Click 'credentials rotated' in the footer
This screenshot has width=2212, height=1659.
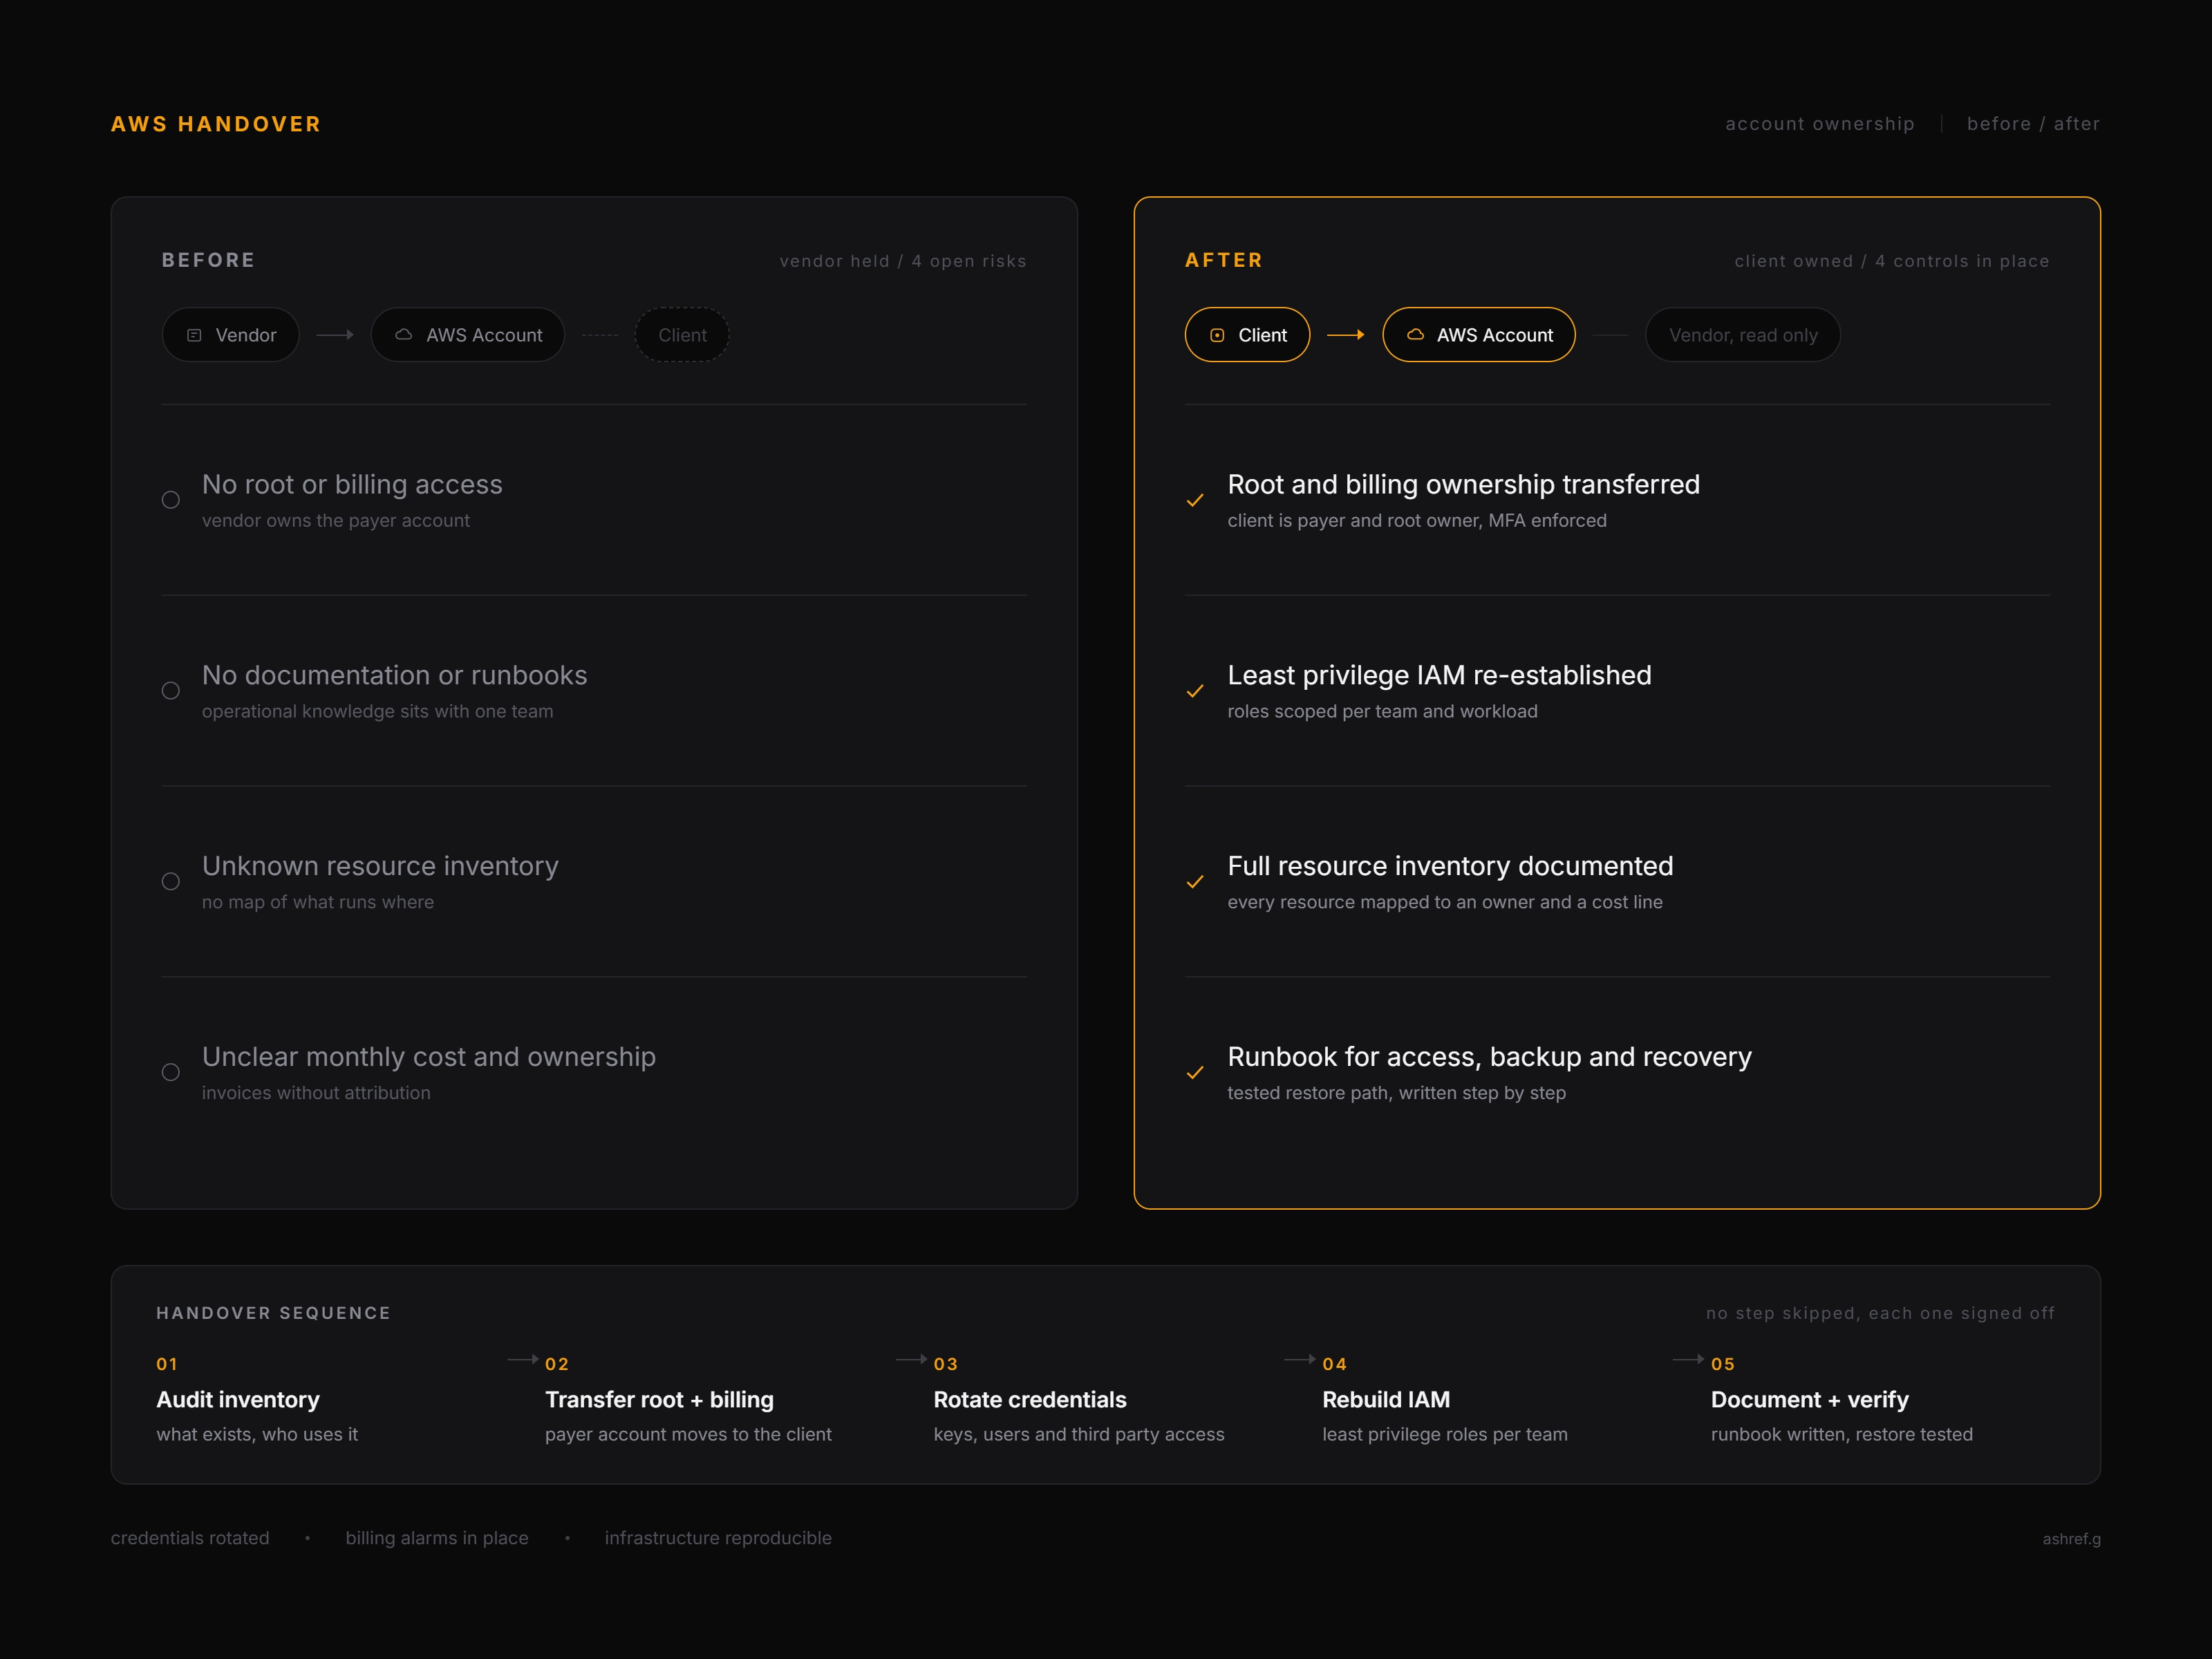coord(190,1538)
